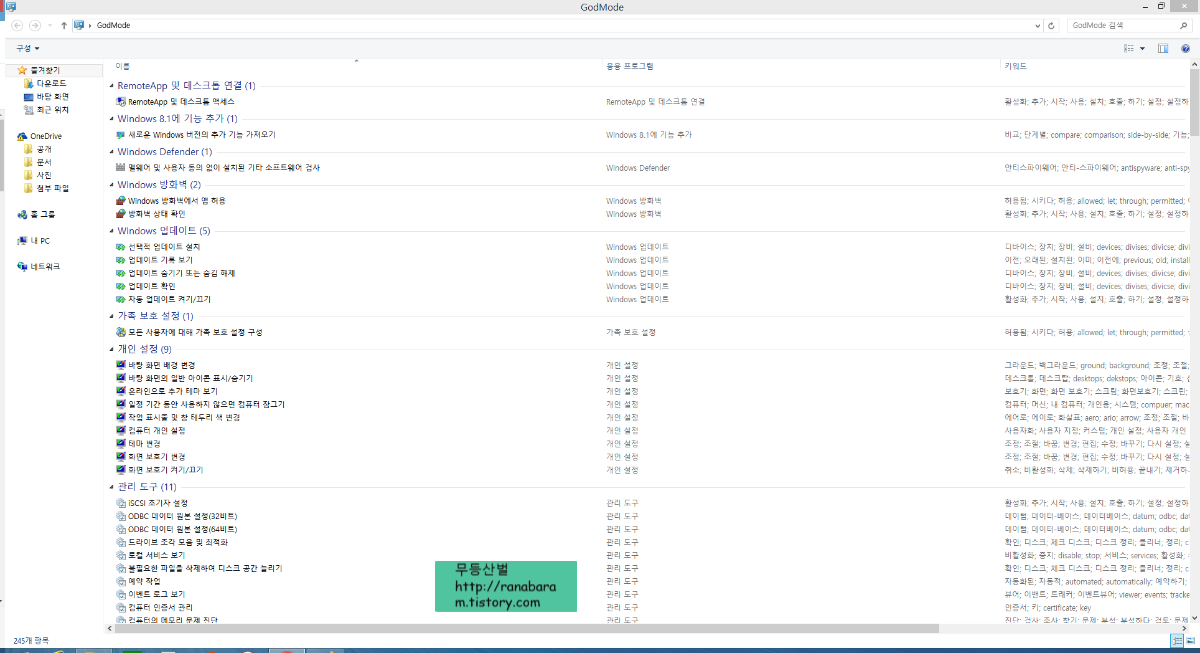Sort by 응용 프로그램 column header
The height and width of the screenshot is (653, 1200).
click(630, 66)
